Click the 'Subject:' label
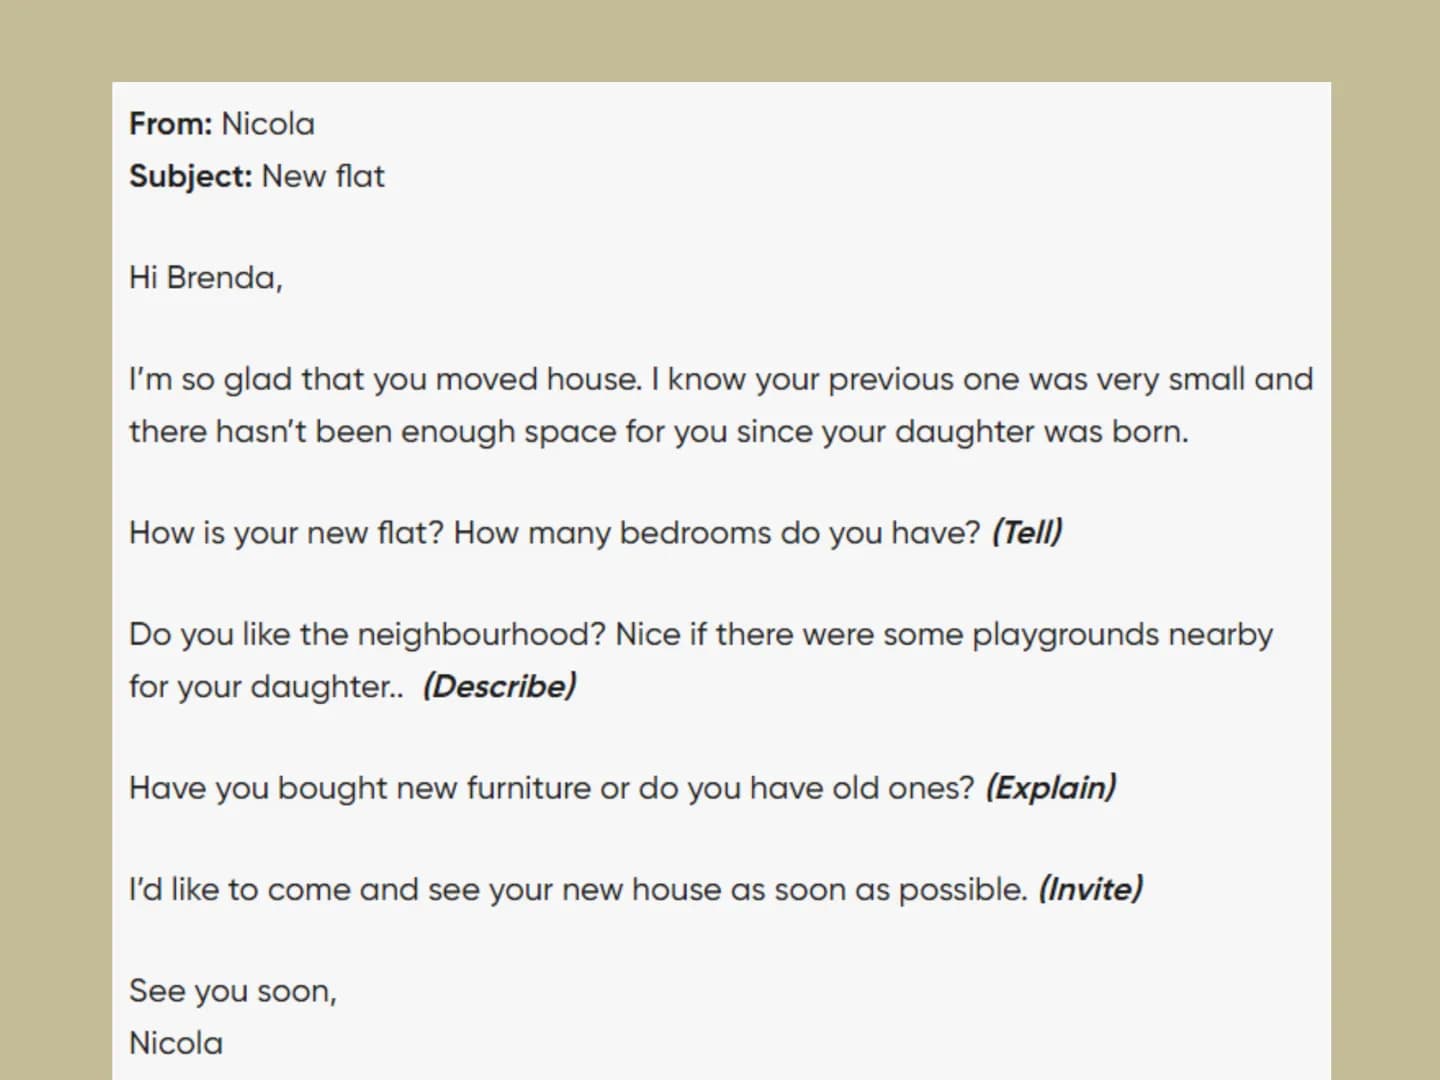1440x1080 pixels. (190, 177)
